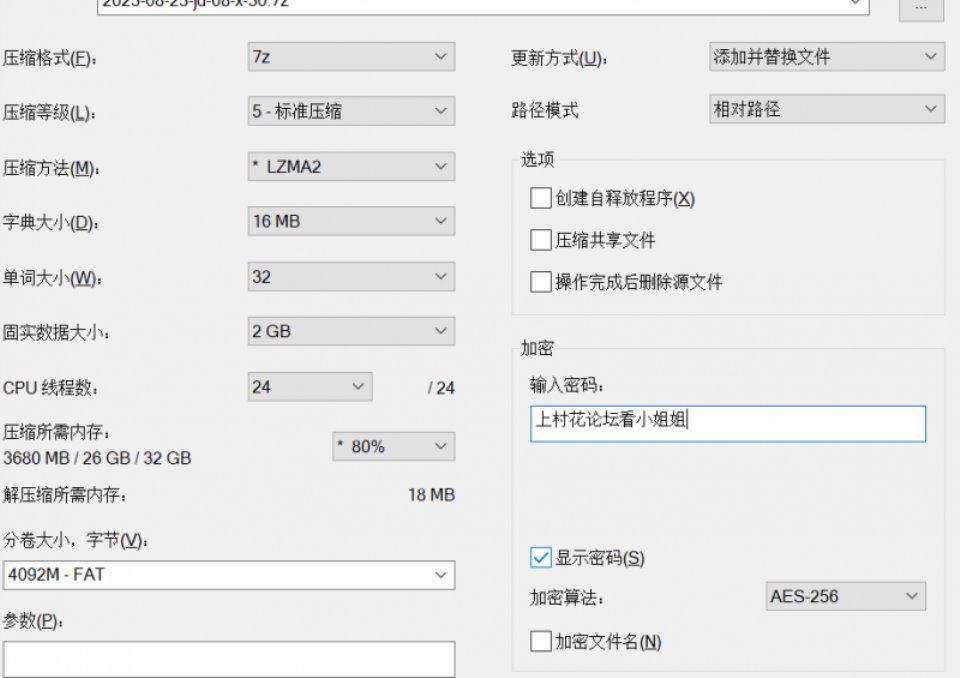Screen dimensions: 960x678
Task: Open the 路径模式 相对路径 dropdown
Action: (827, 109)
